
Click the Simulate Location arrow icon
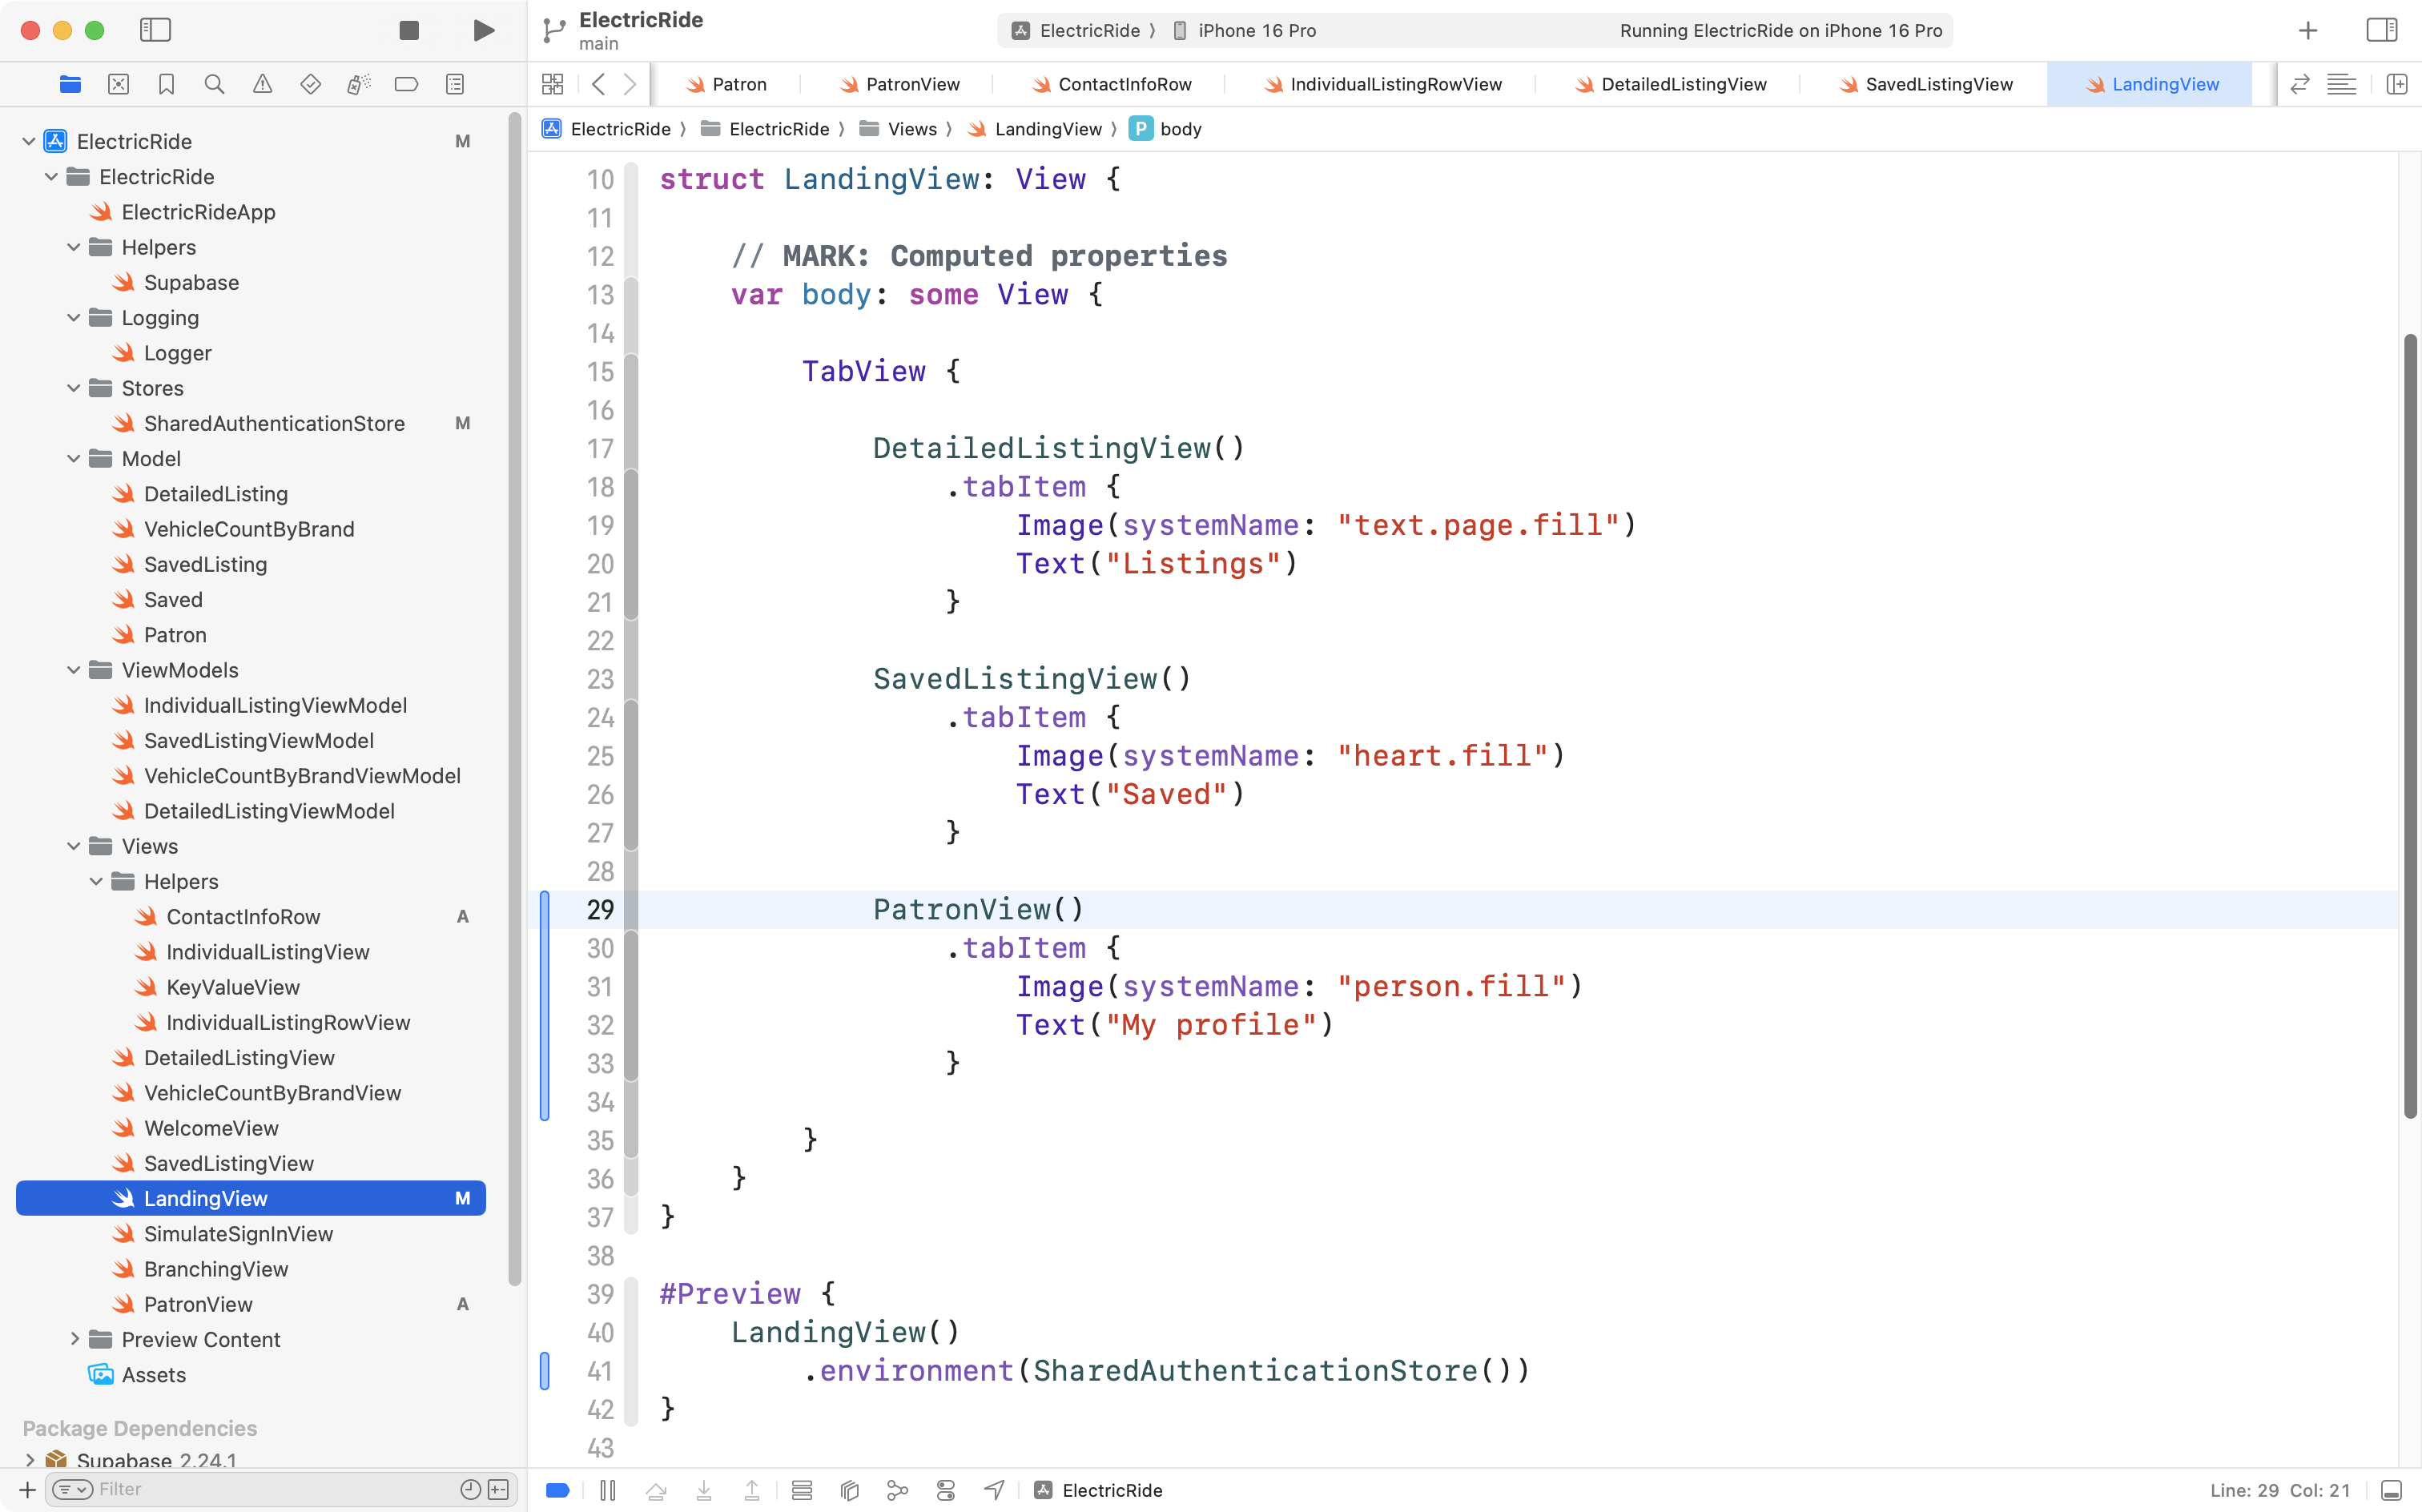(x=994, y=1490)
